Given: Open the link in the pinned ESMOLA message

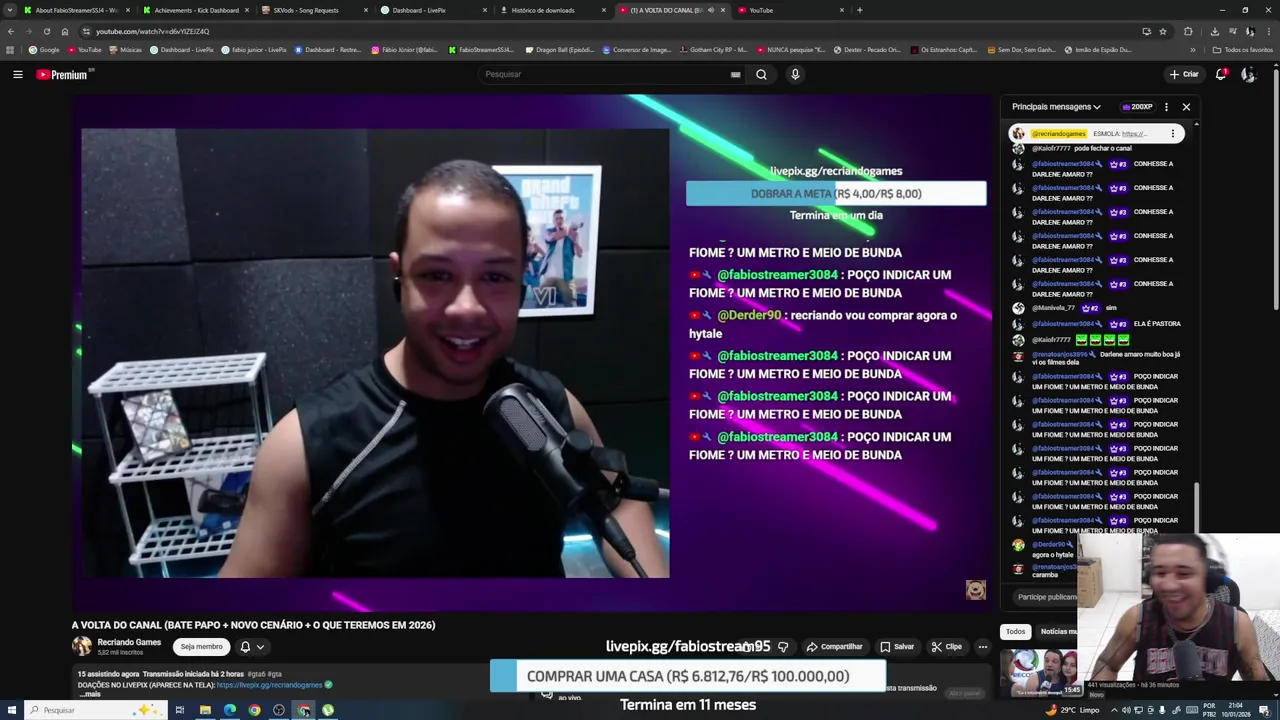Looking at the screenshot, I should coord(1134,133).
